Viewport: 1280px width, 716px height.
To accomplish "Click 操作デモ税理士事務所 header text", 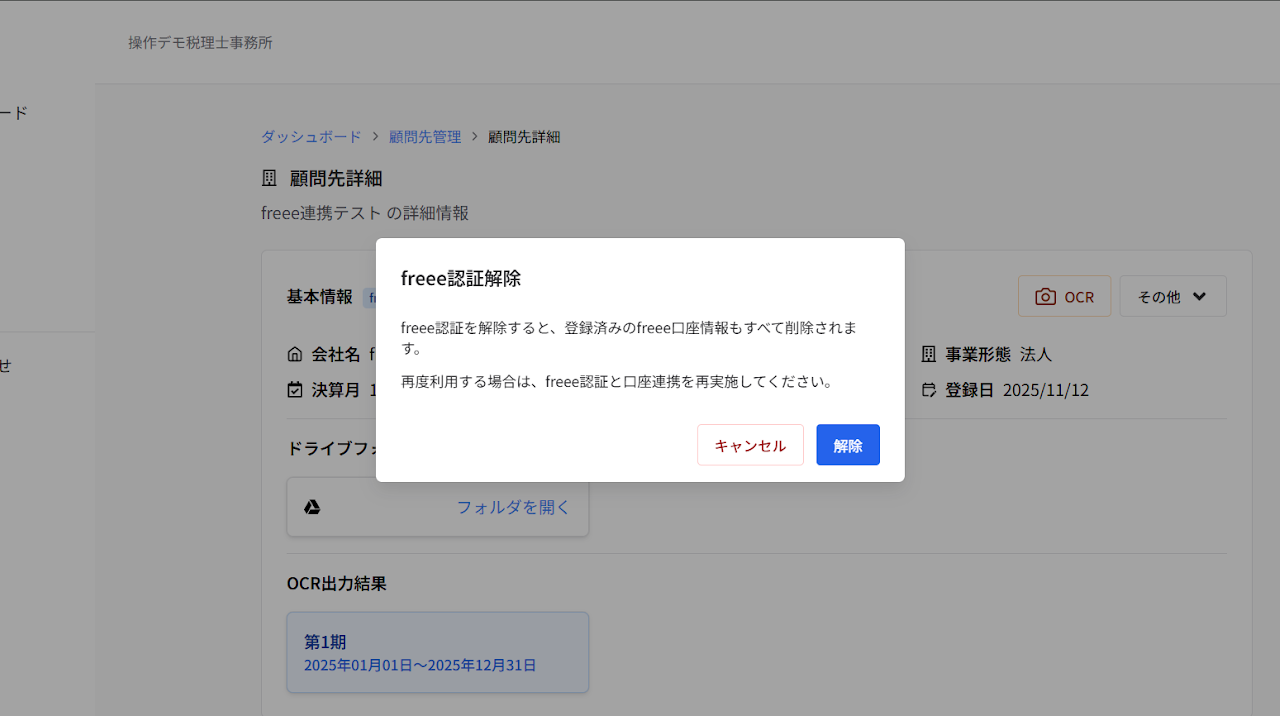I will point(200,42).
